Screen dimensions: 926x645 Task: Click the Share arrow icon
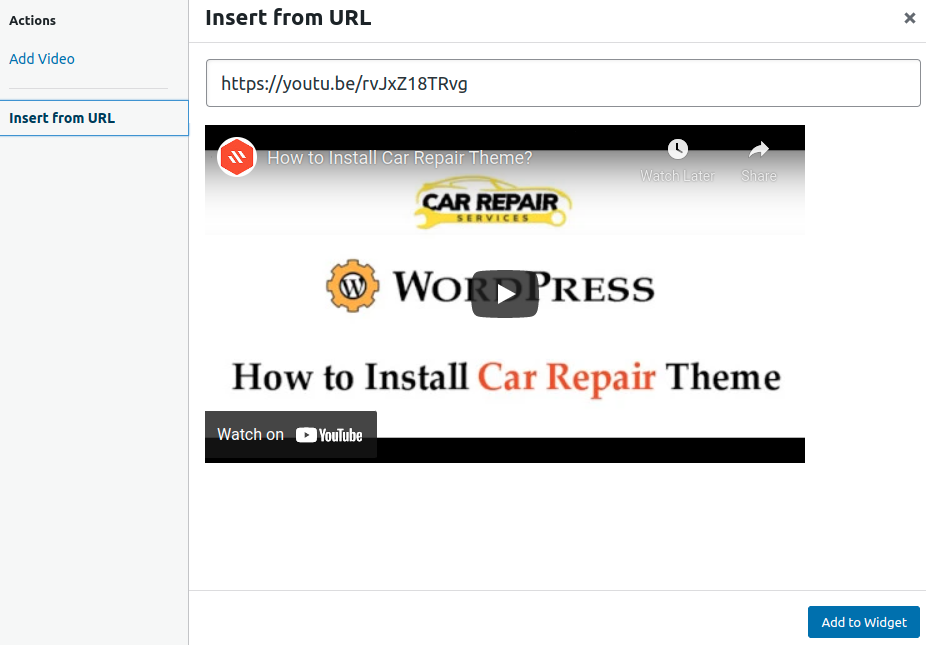758,149
